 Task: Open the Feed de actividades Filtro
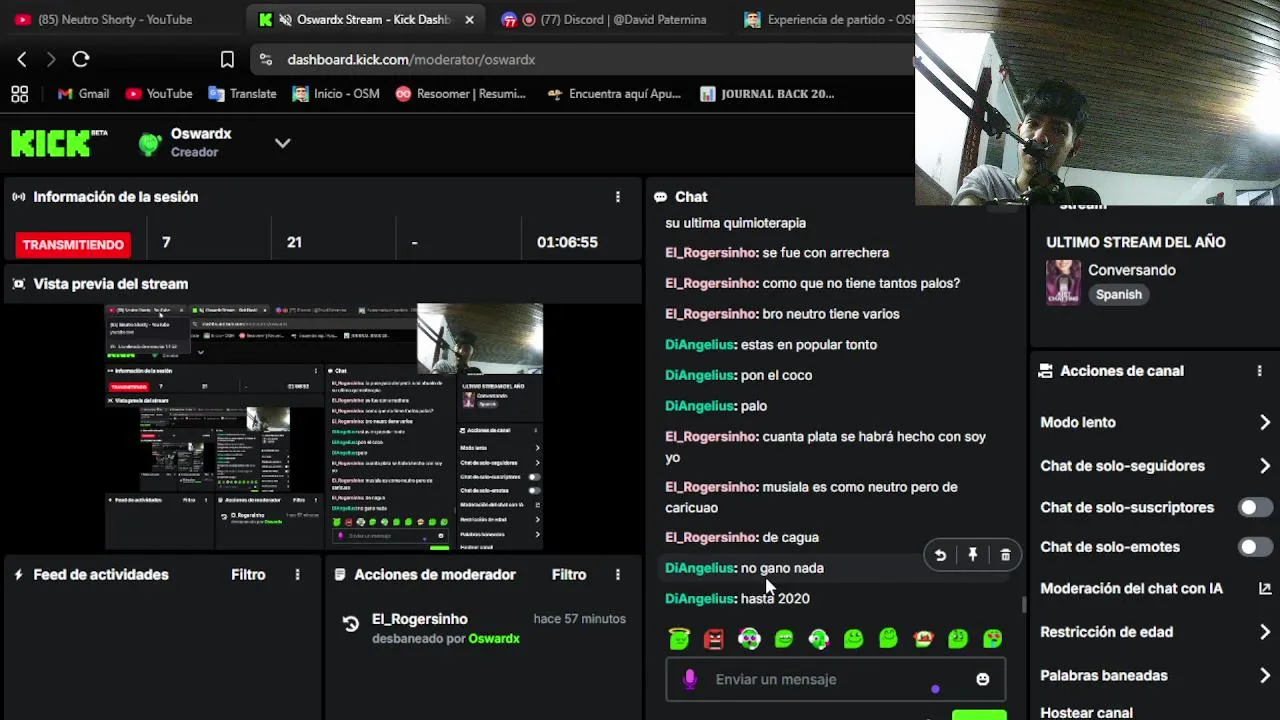248,575
